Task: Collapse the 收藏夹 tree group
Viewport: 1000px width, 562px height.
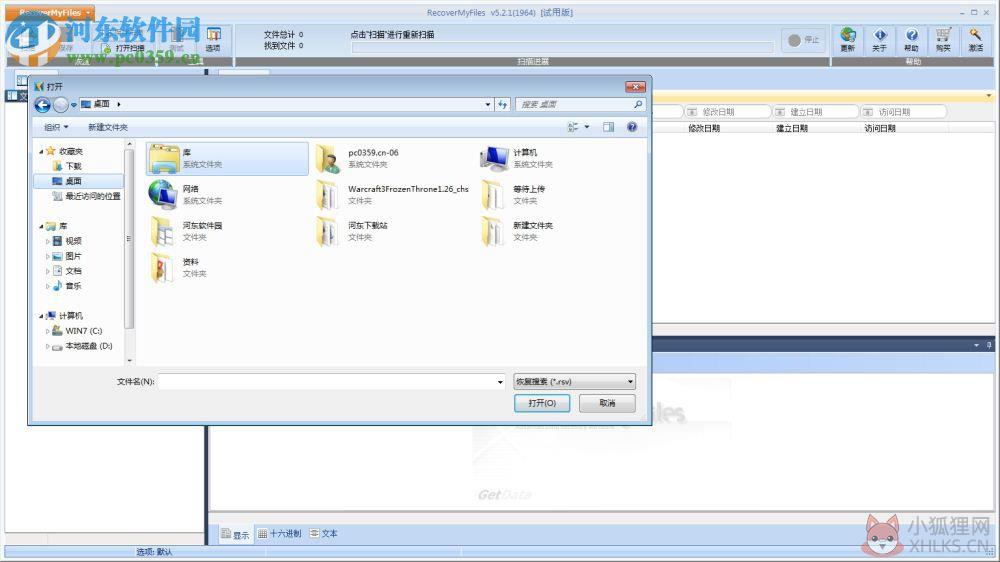Action: pos(41,152)
